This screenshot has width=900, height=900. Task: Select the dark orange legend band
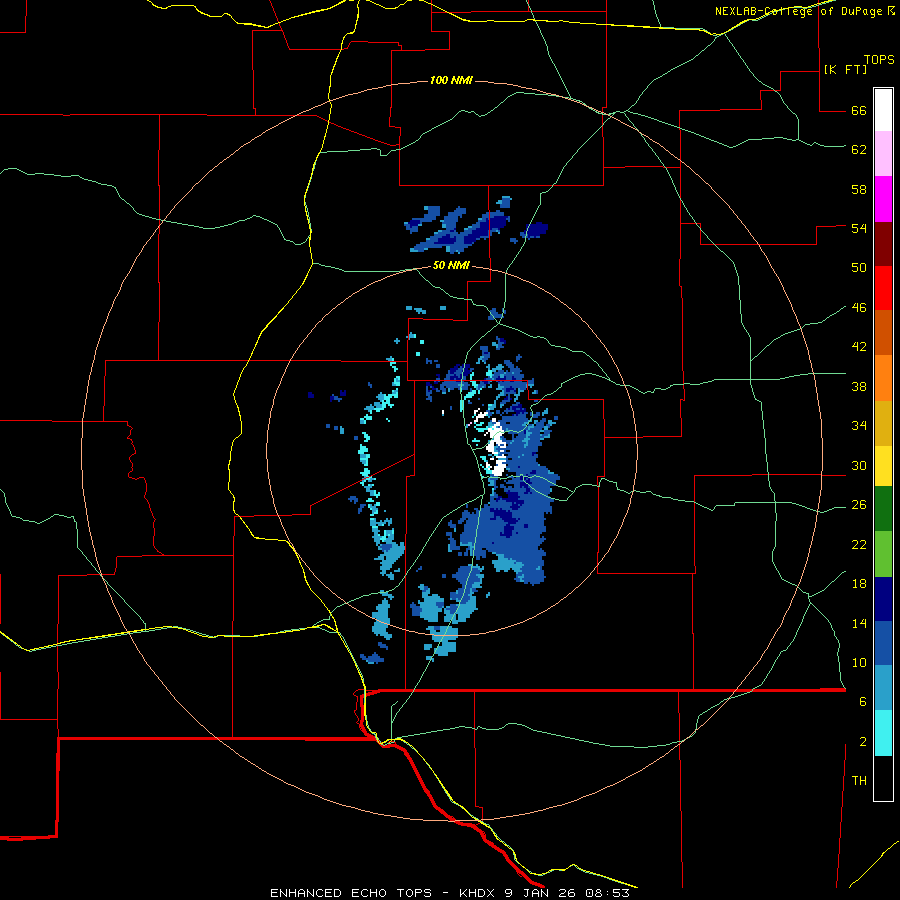click(x=883, y=332)
